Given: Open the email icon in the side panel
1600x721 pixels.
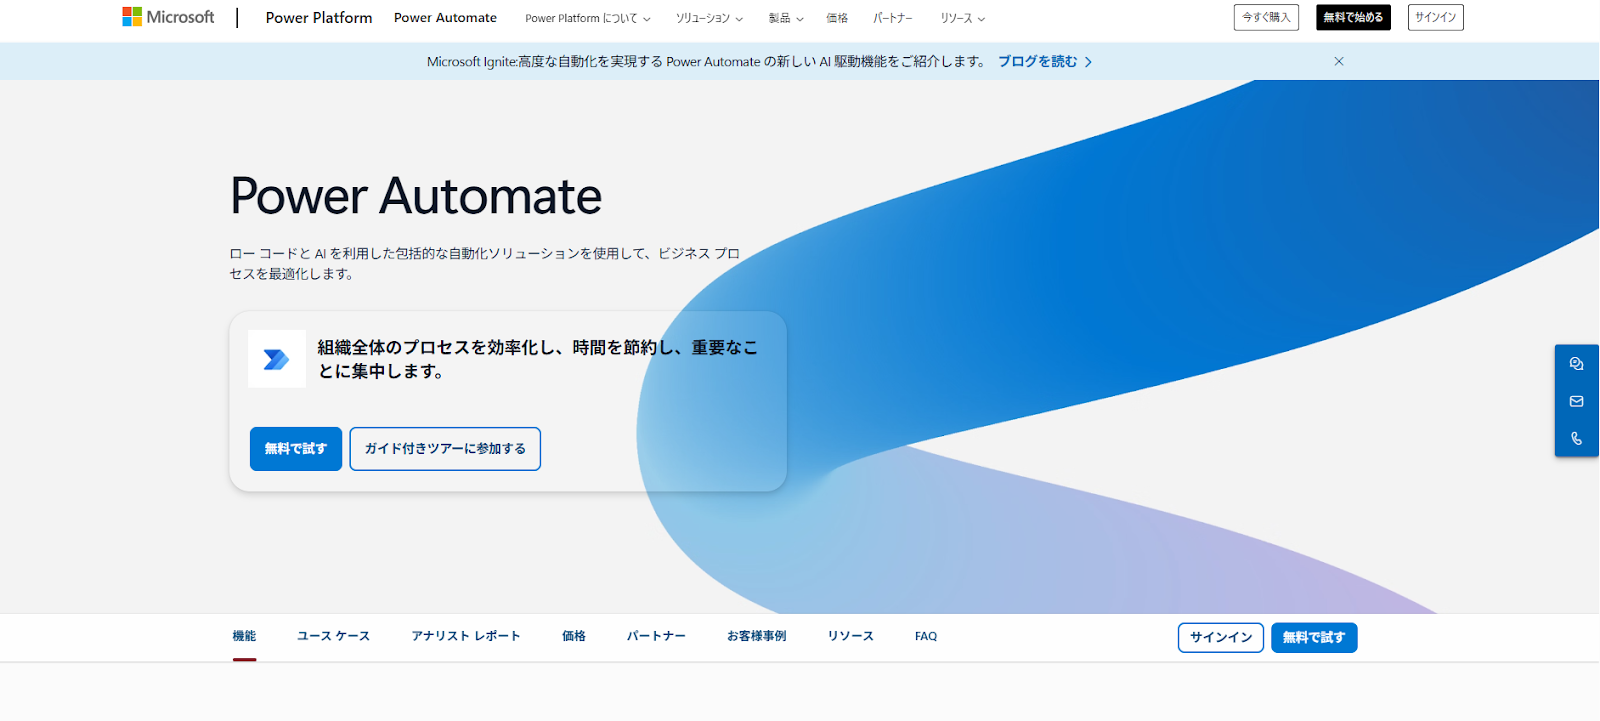Looking at the screenshot, I should [1577, 401].
